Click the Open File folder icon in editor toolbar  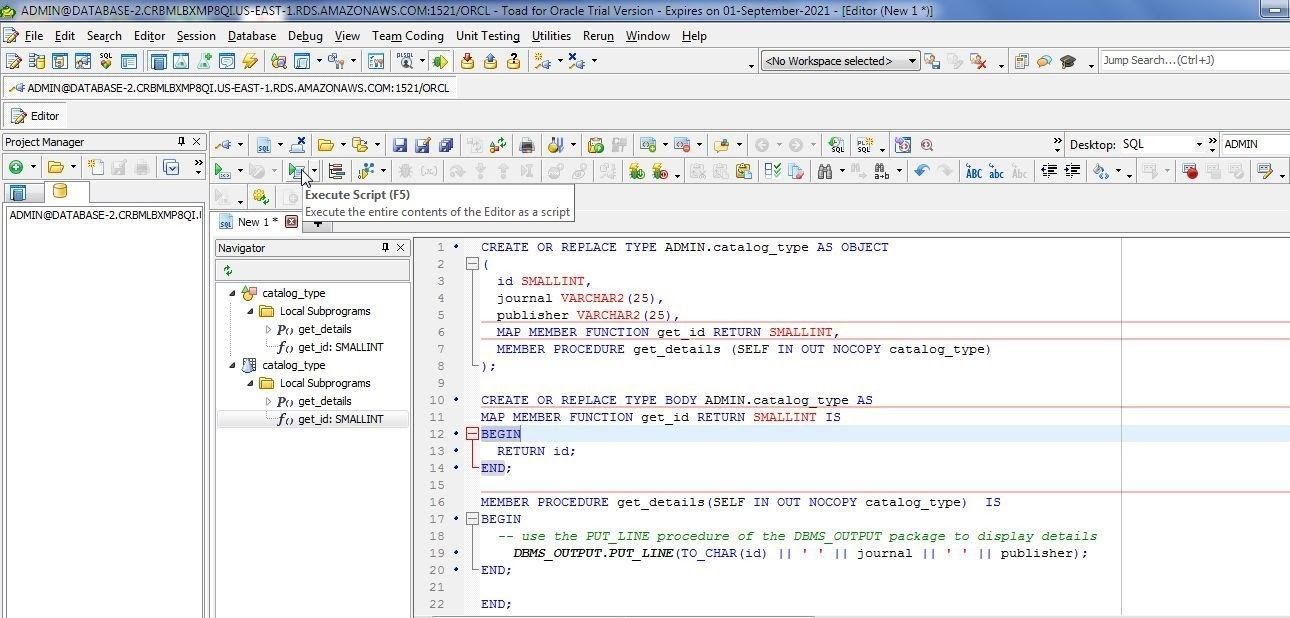326,145
